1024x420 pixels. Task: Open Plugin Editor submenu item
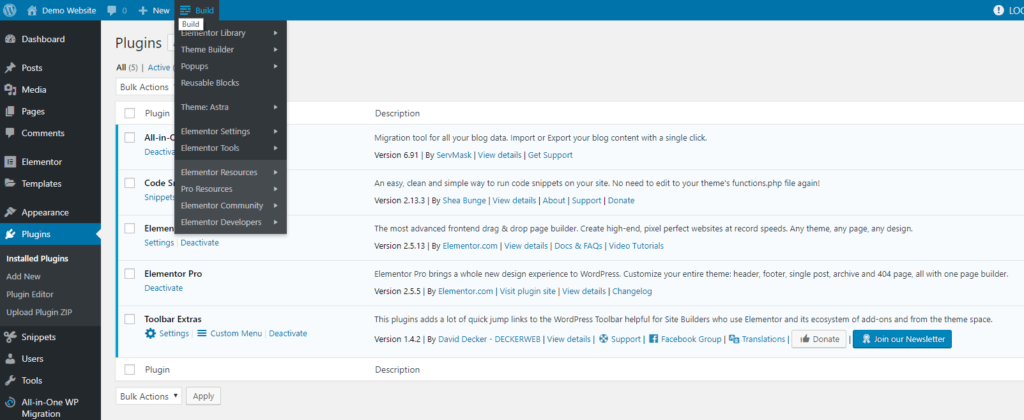pos(30,295)
